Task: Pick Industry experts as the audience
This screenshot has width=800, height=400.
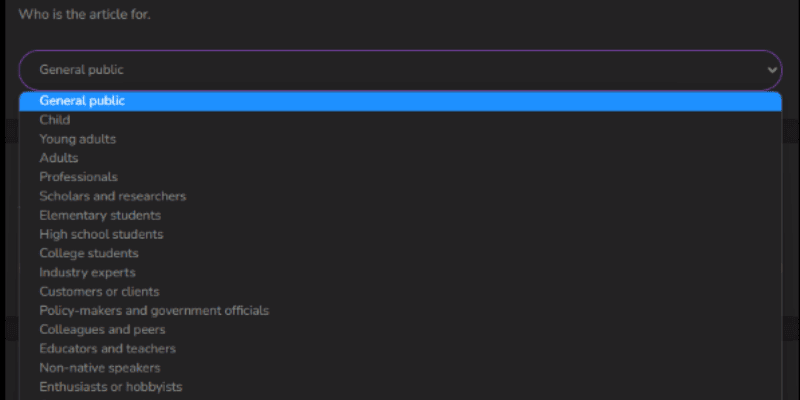Action: click(400, 272)
